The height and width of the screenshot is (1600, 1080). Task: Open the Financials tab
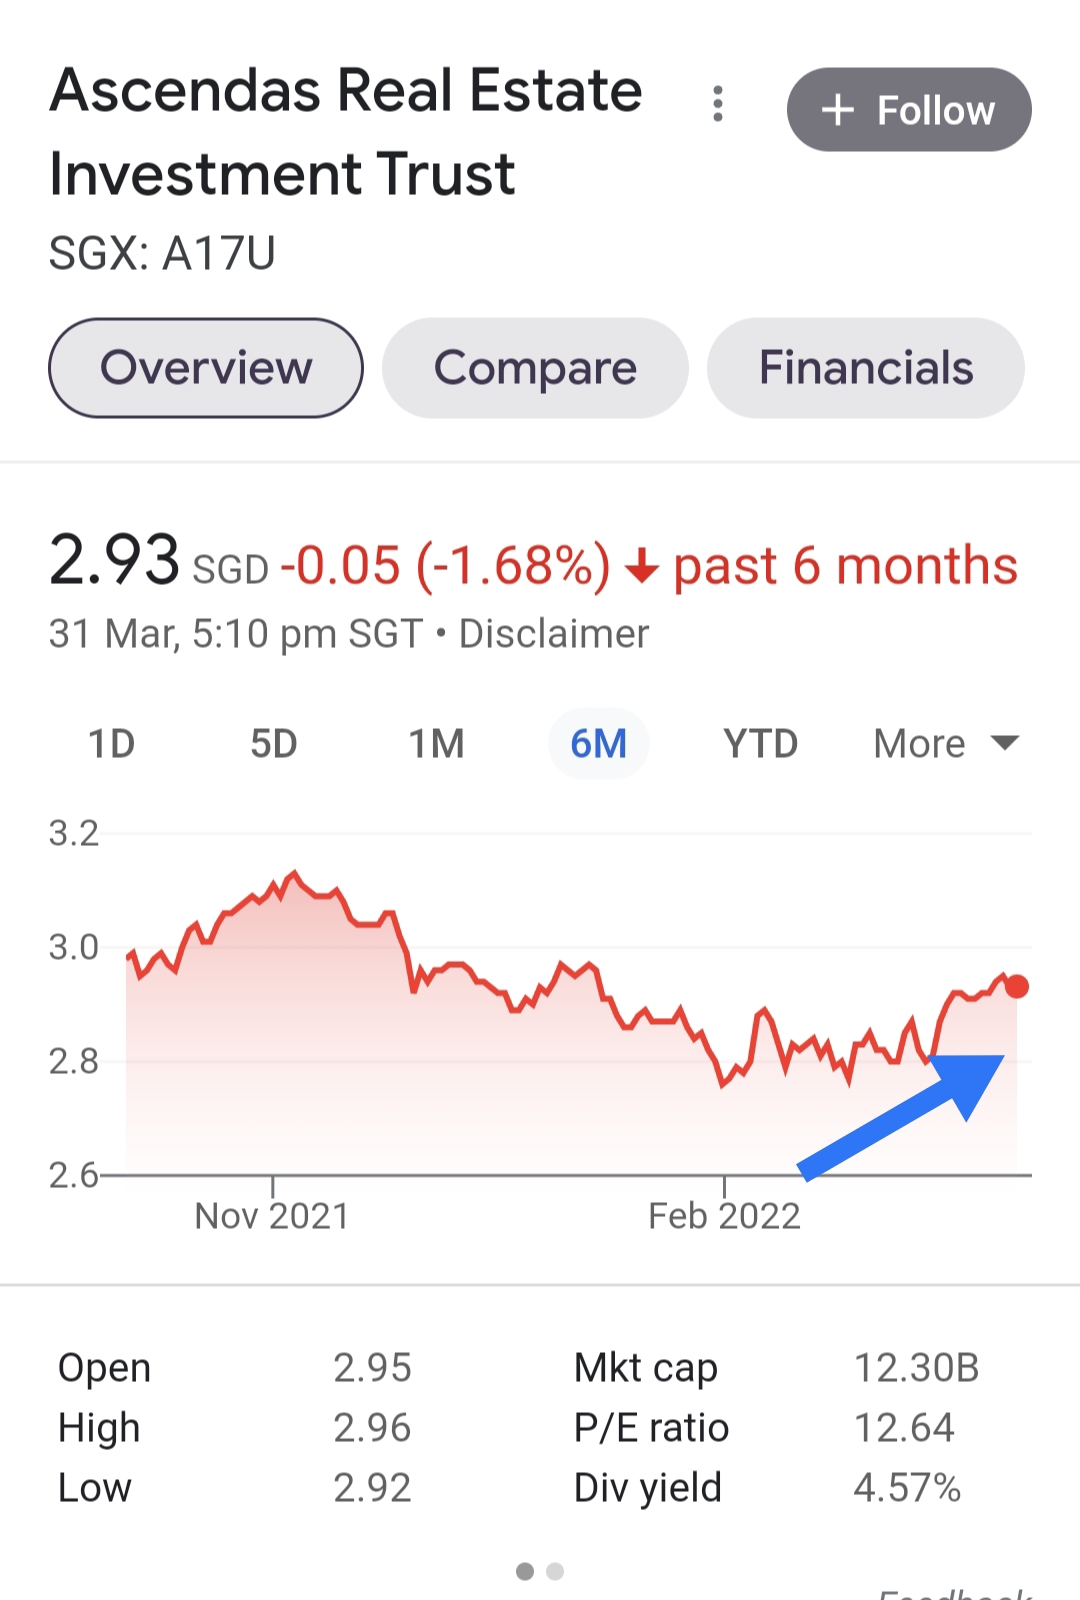pyautogui.click(x=865, y=368)
